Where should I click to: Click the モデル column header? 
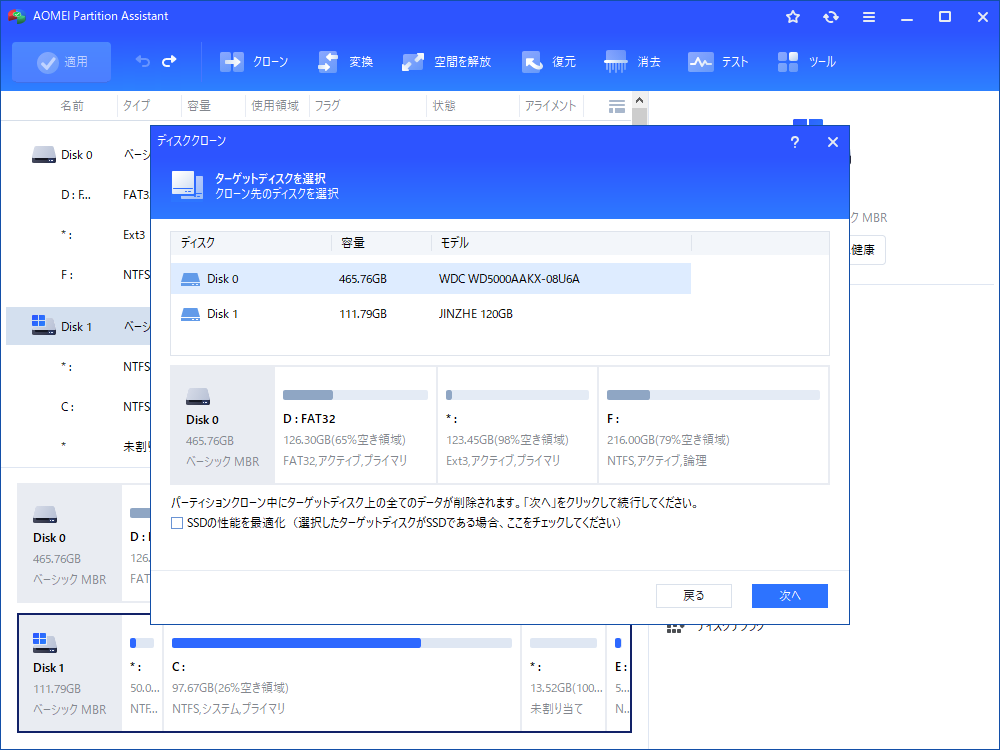click(x=561, y=243)
